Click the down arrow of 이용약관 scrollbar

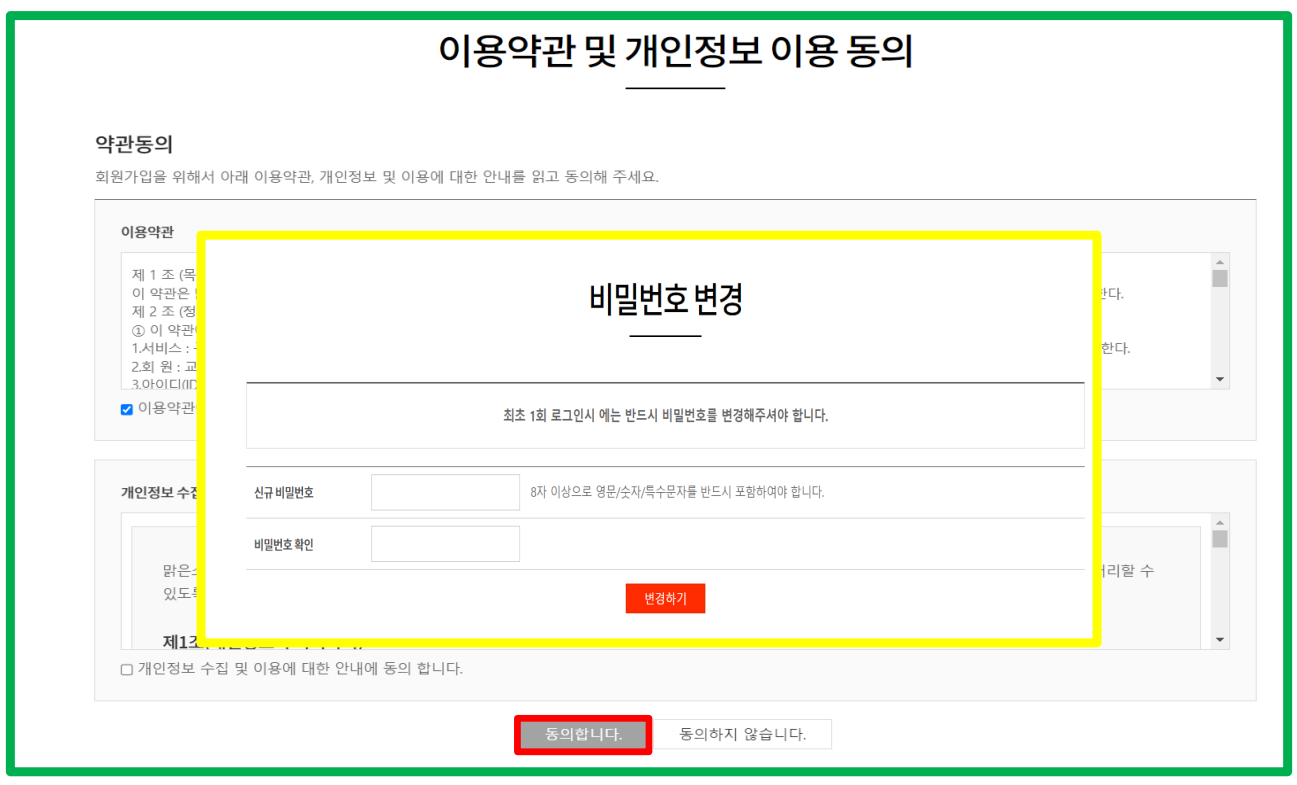click(x=1219, y=380)
